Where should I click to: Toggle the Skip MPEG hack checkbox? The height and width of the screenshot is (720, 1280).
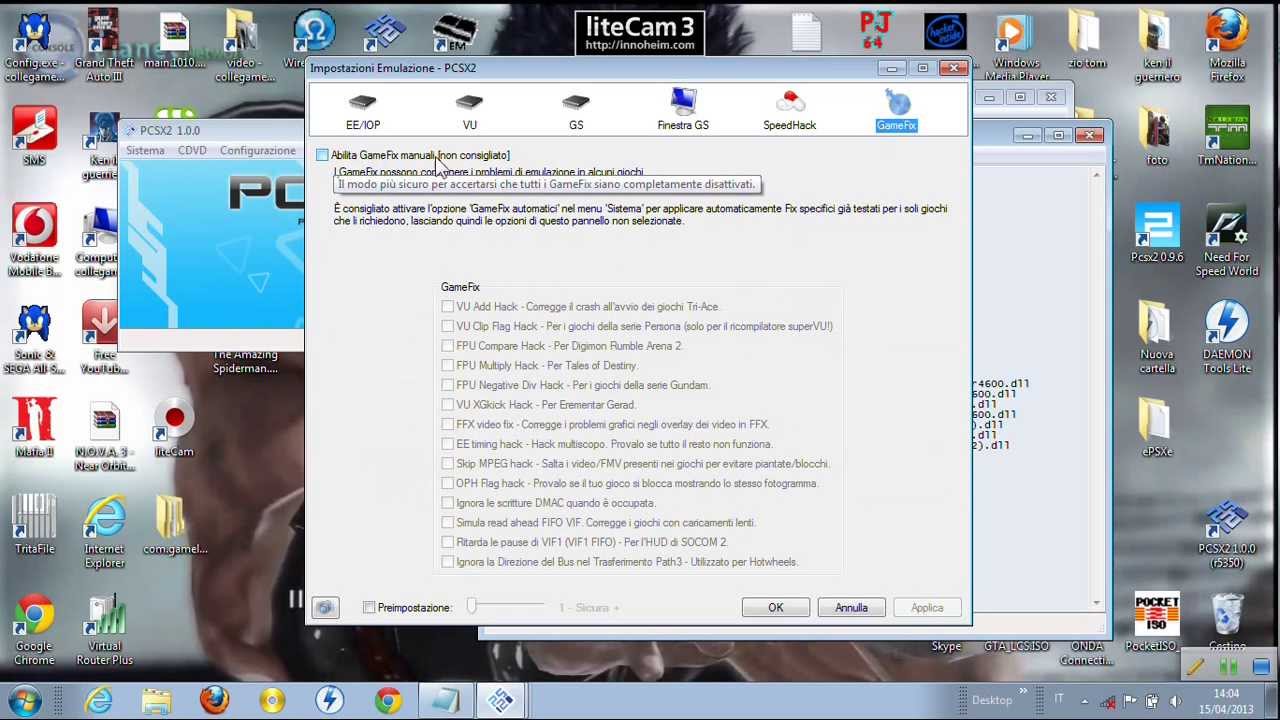click(447, 464)
